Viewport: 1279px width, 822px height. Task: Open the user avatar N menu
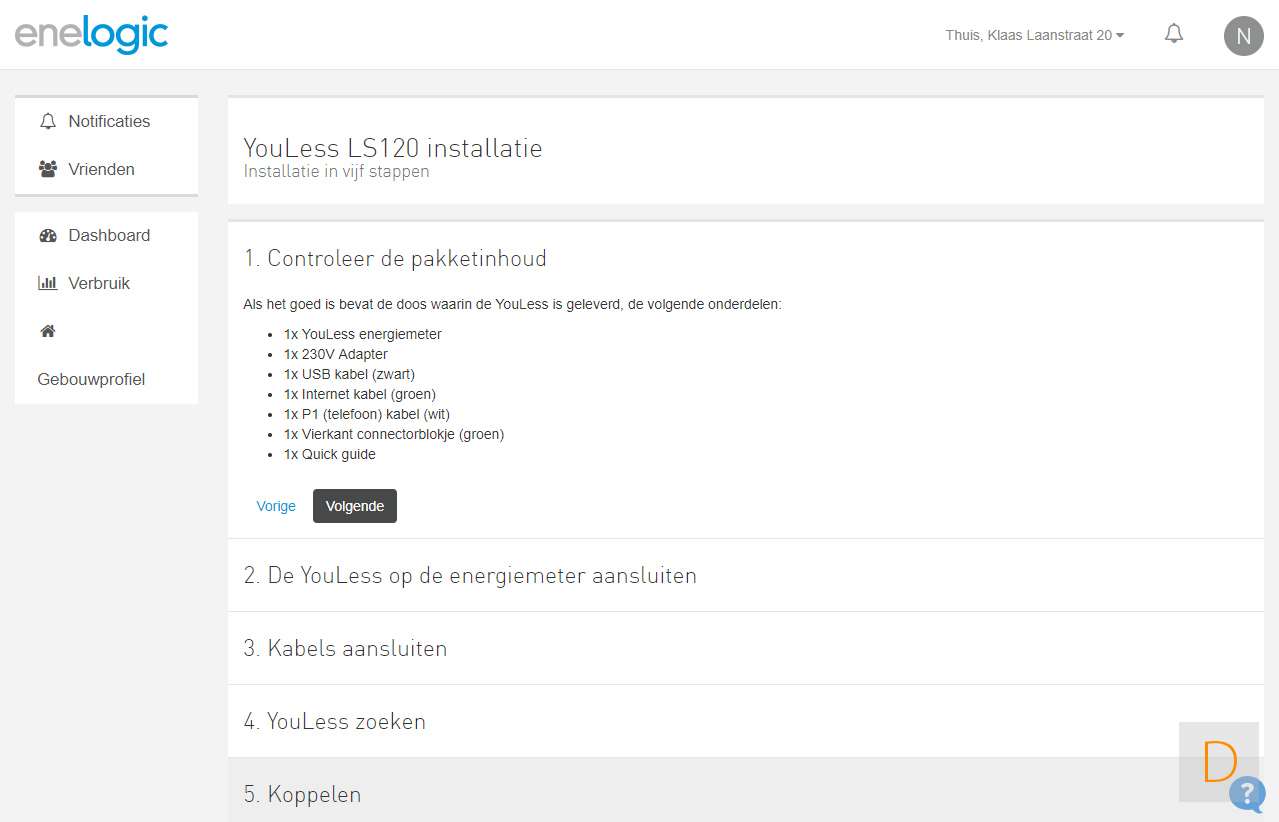click(x=1243, y=37)
